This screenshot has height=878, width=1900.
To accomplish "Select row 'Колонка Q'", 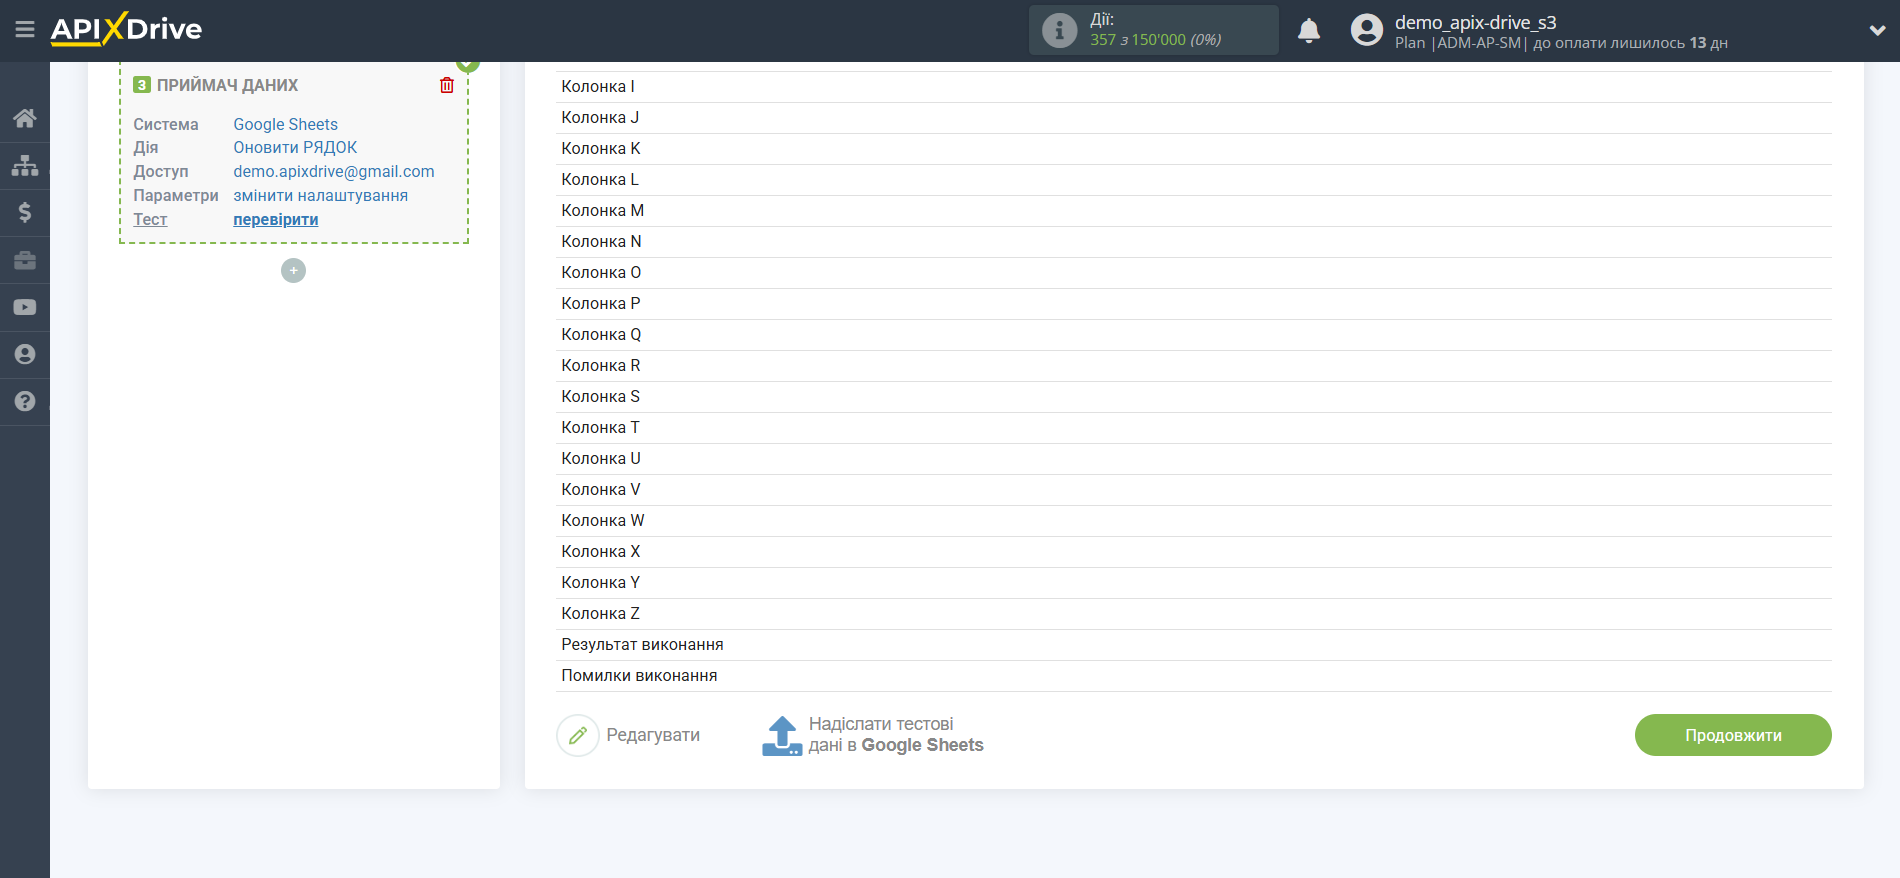I will coord(1194,335).
